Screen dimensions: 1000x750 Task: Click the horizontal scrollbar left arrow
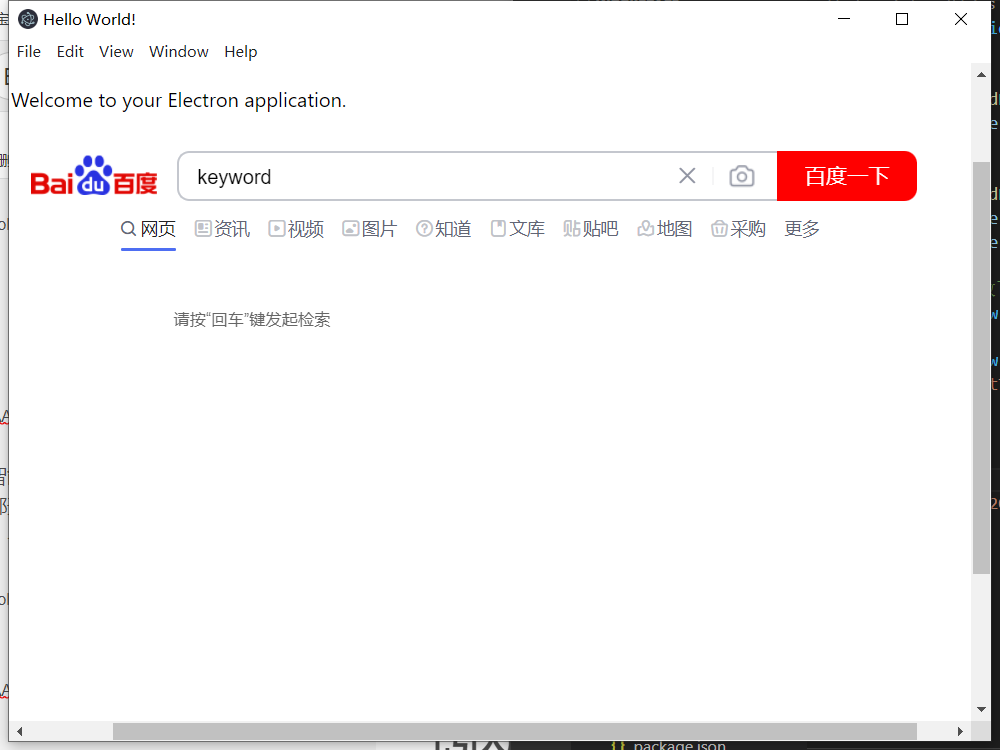point(20,731)
